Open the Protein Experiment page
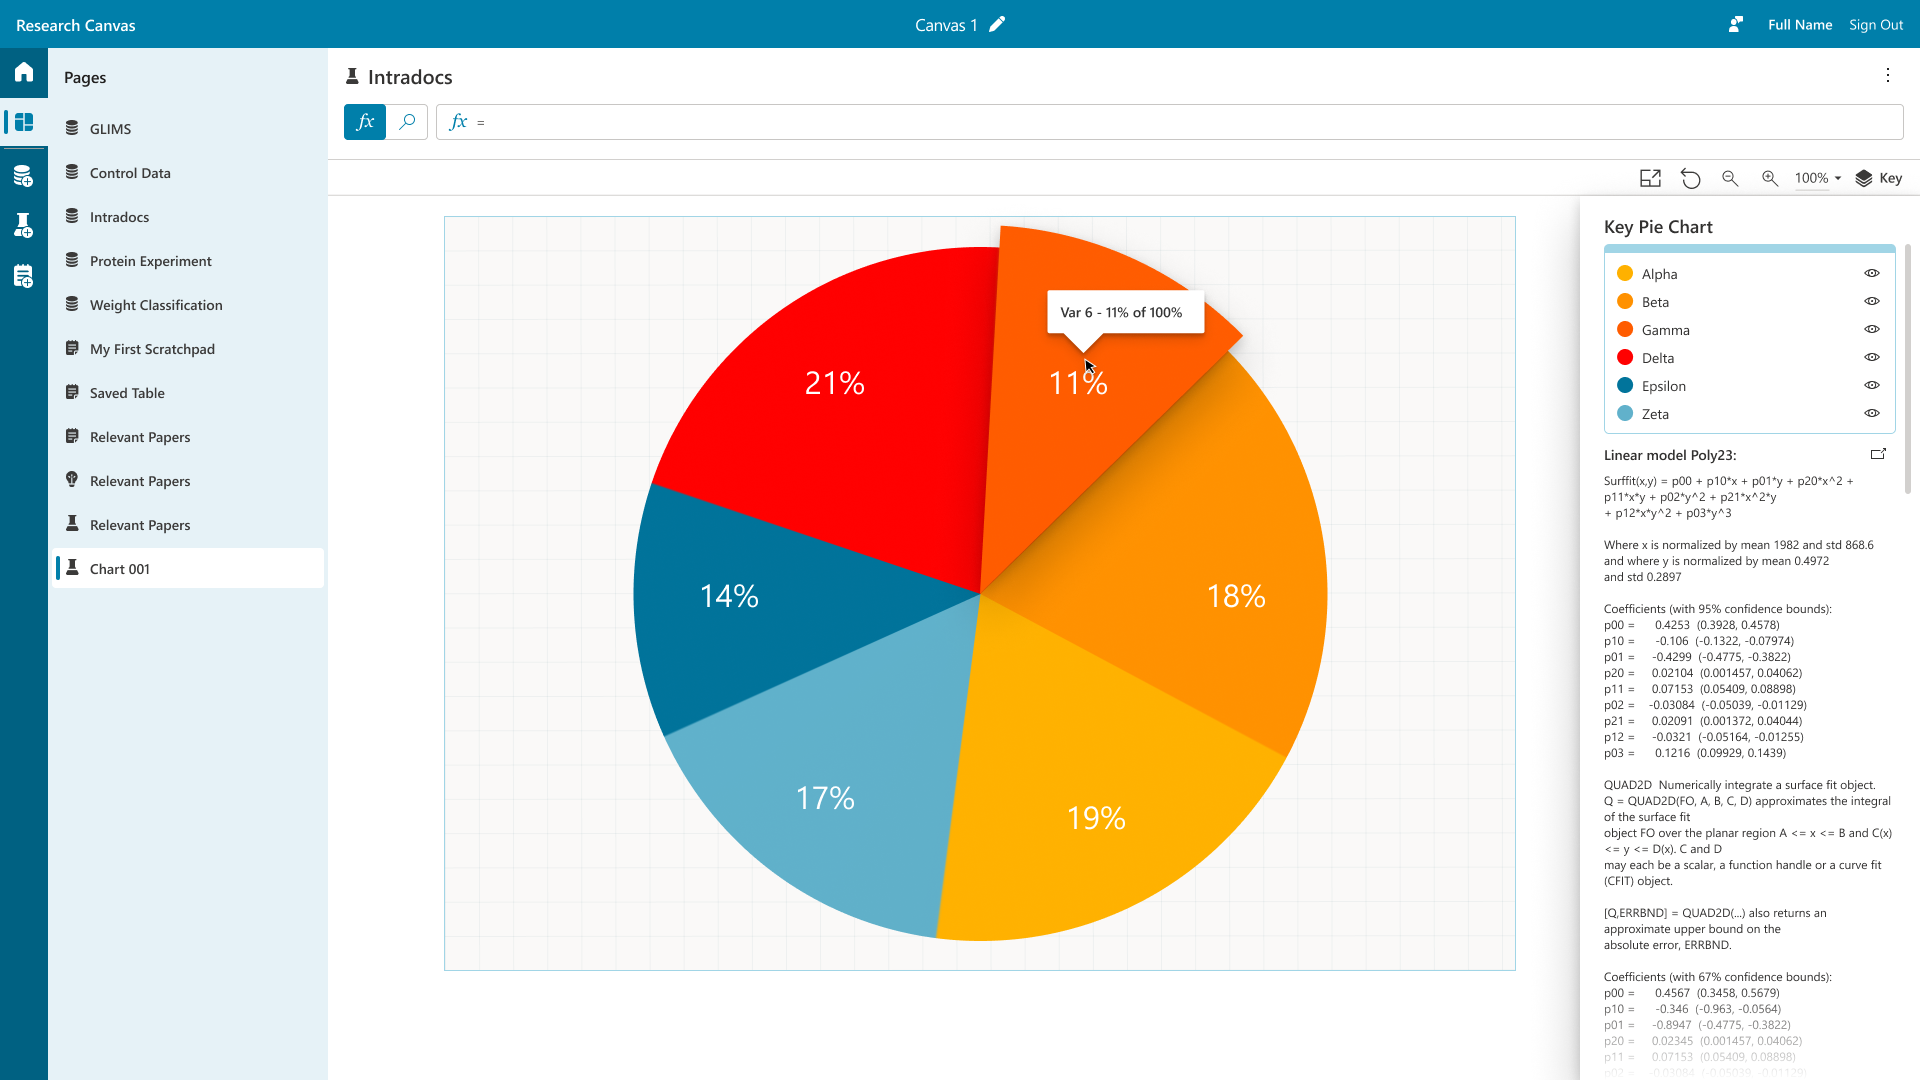The width and height of the screenshot is (1920, 1080). 150,261
